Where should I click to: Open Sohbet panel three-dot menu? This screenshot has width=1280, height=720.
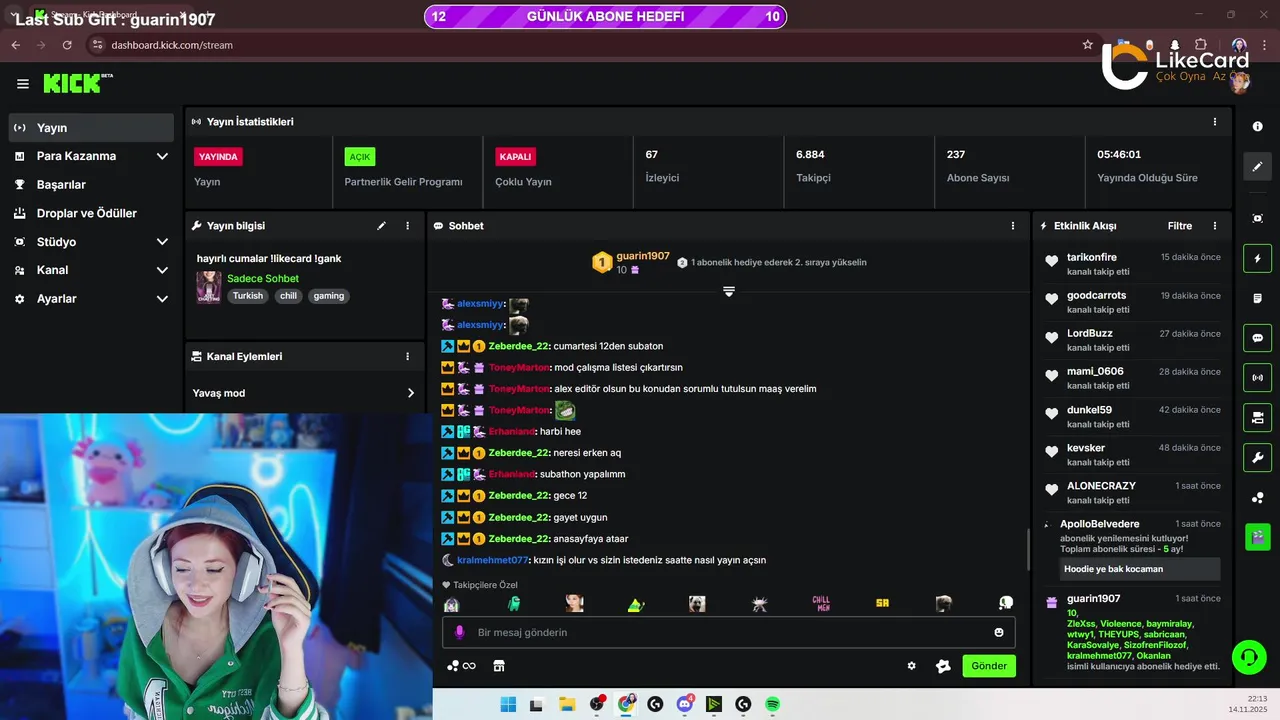click(x=1012, y=226)
